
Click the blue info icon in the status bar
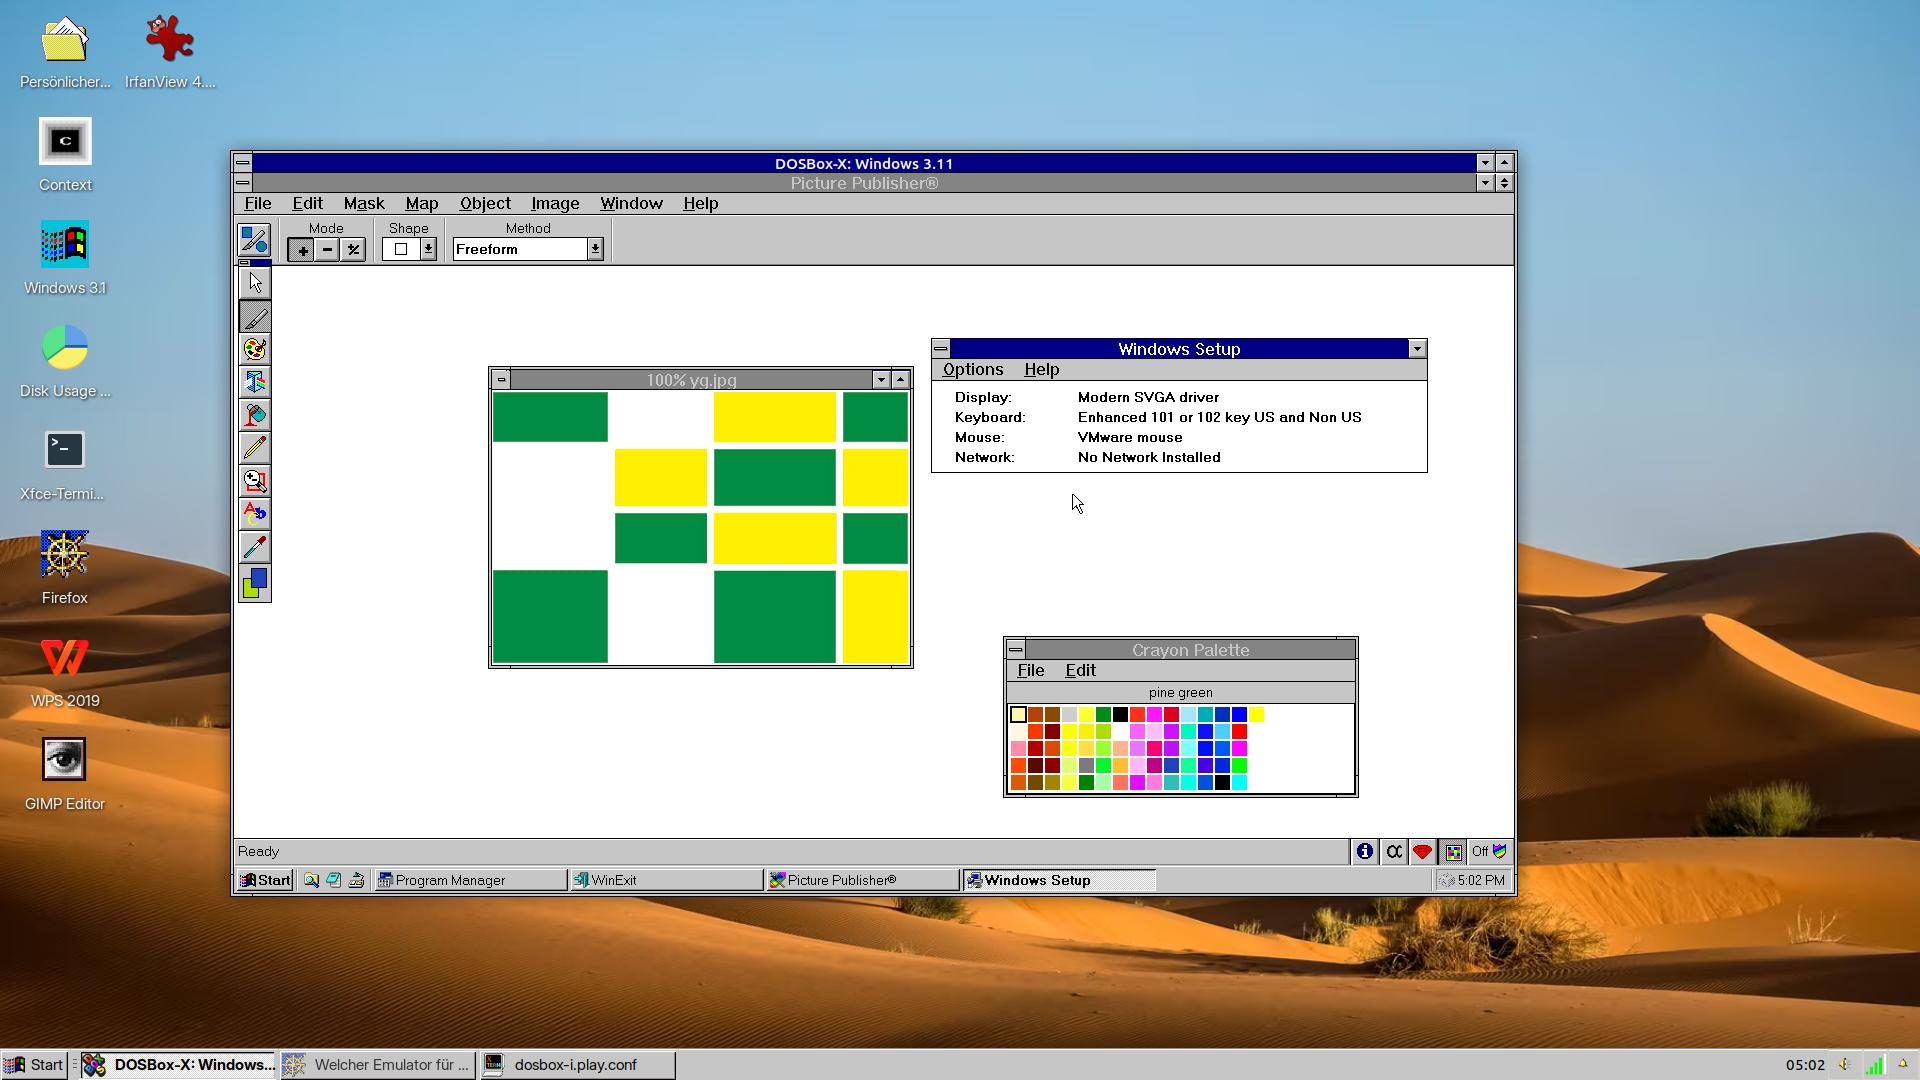coord(1365,852)
